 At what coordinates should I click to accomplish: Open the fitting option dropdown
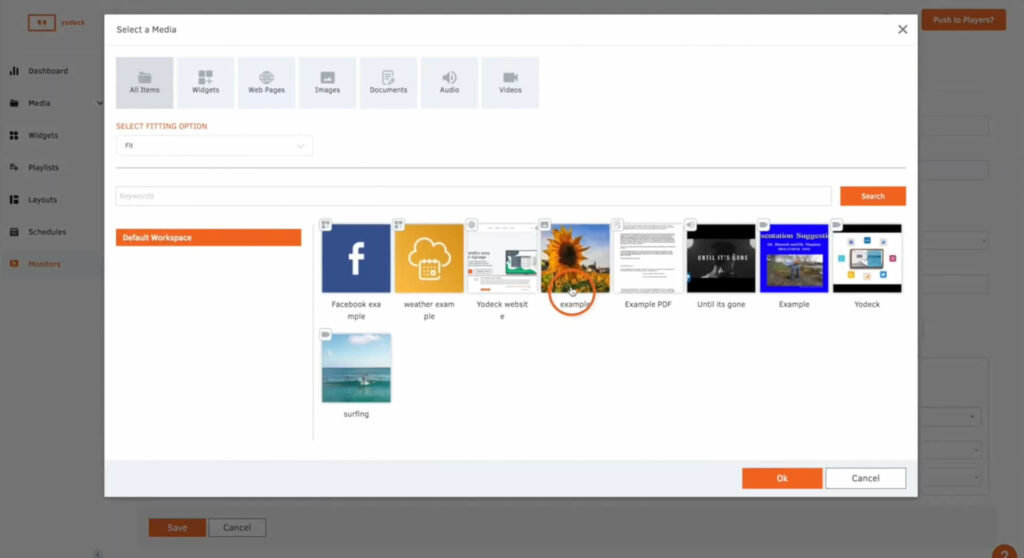tap(214, 146)
